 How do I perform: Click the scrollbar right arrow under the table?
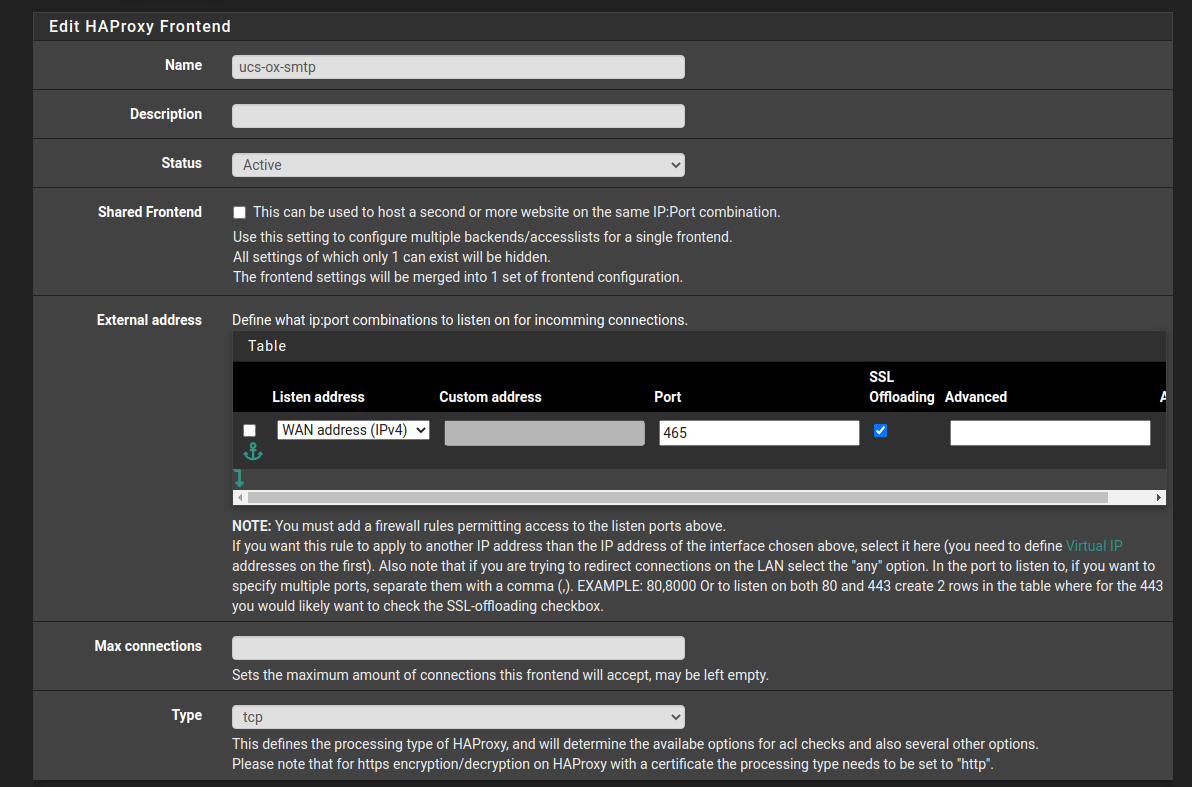click(x=1159, y=497)
